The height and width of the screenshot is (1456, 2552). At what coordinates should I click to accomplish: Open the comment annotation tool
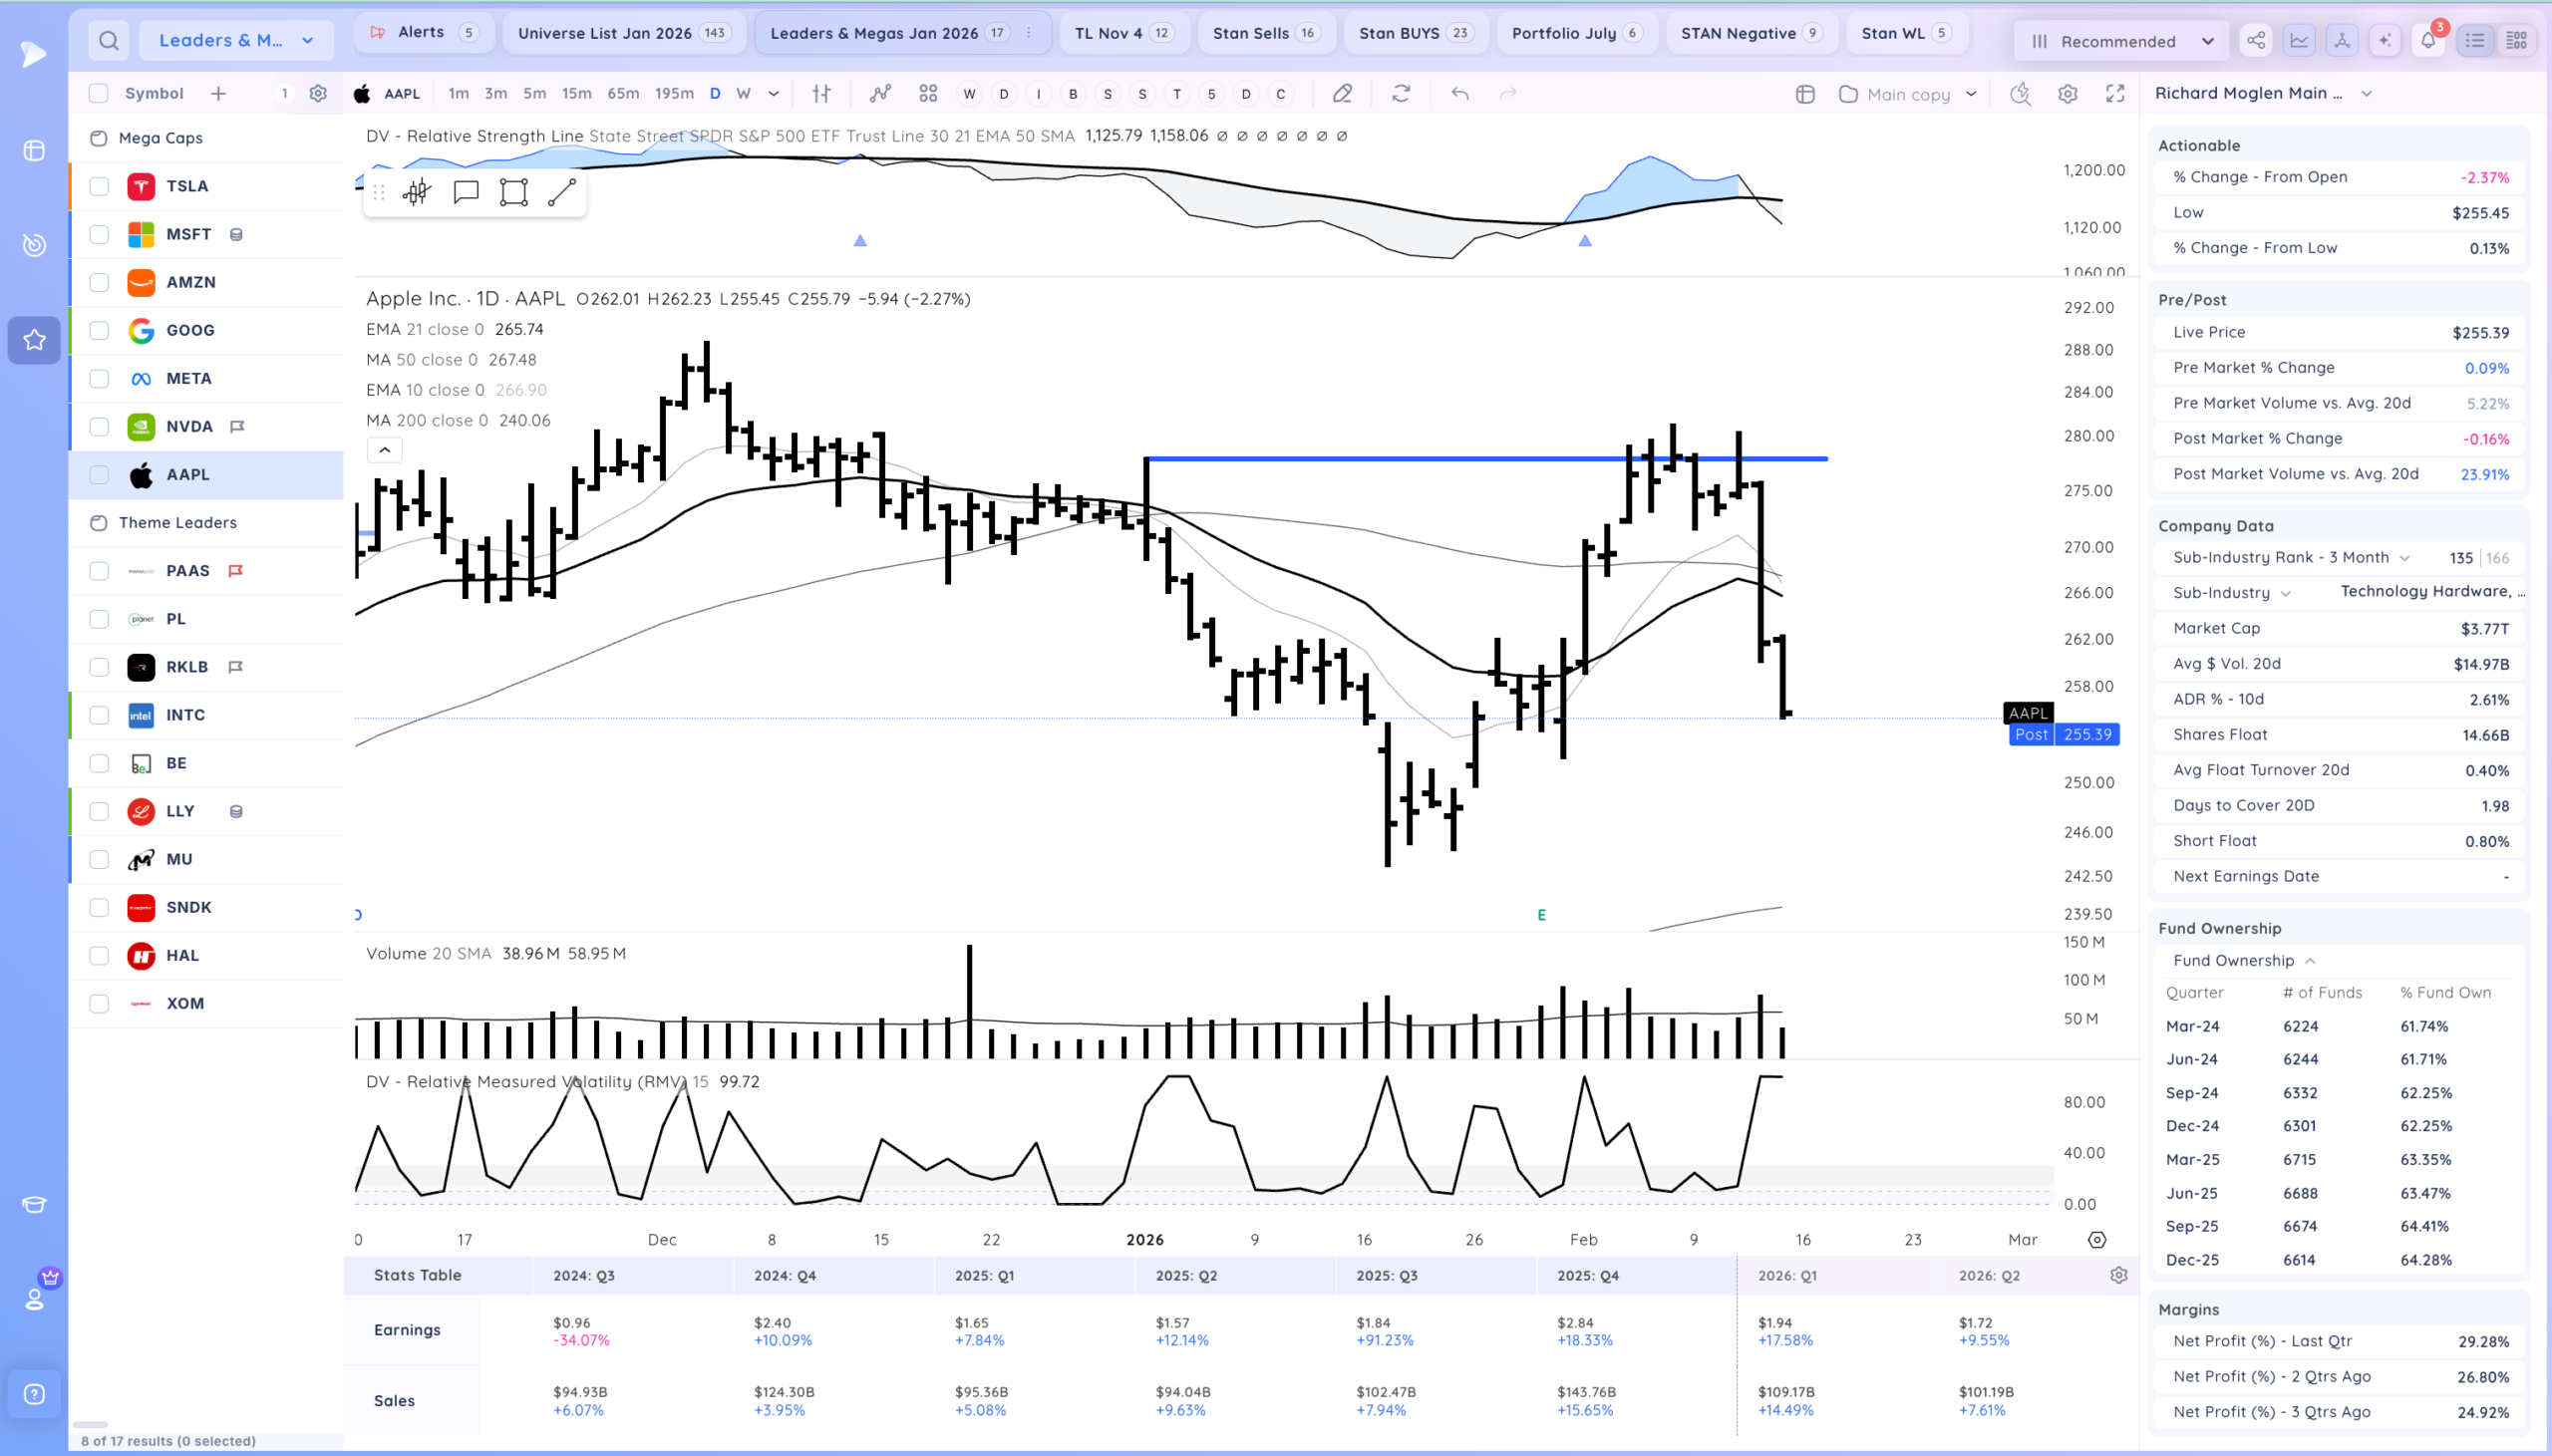tap(466, 192)
